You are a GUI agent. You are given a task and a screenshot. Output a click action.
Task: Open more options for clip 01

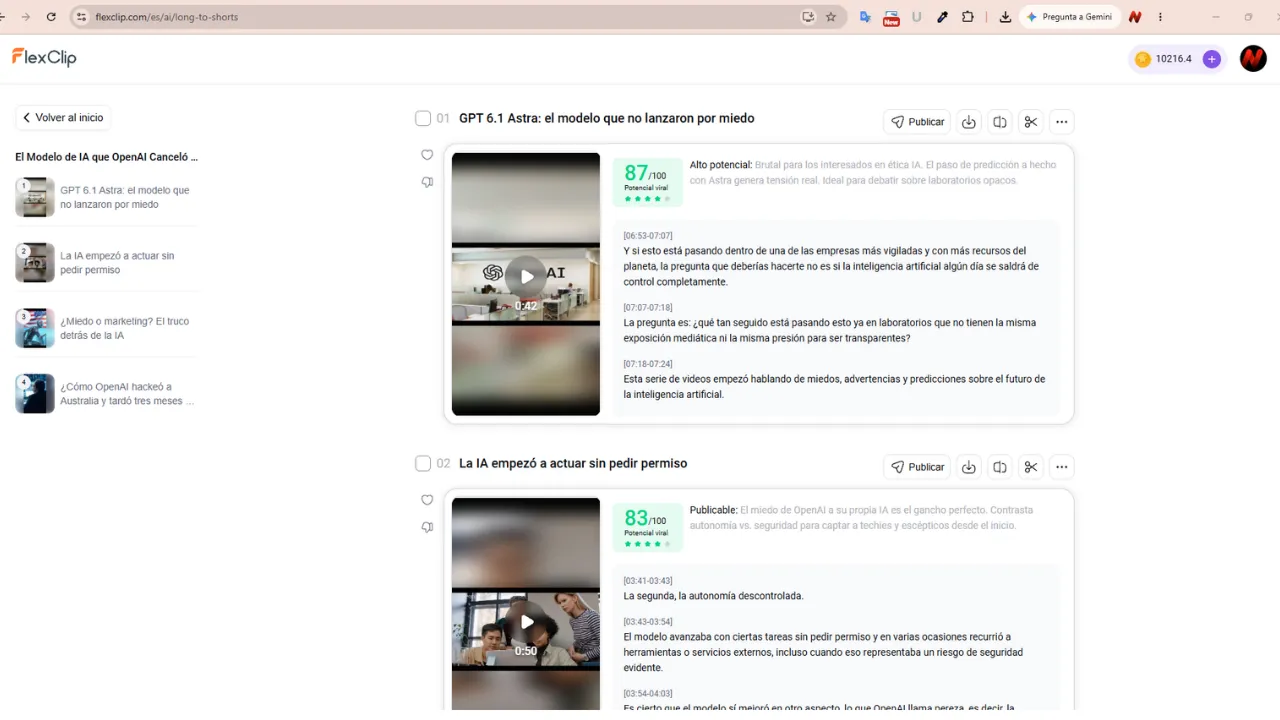coord(1062,122)
